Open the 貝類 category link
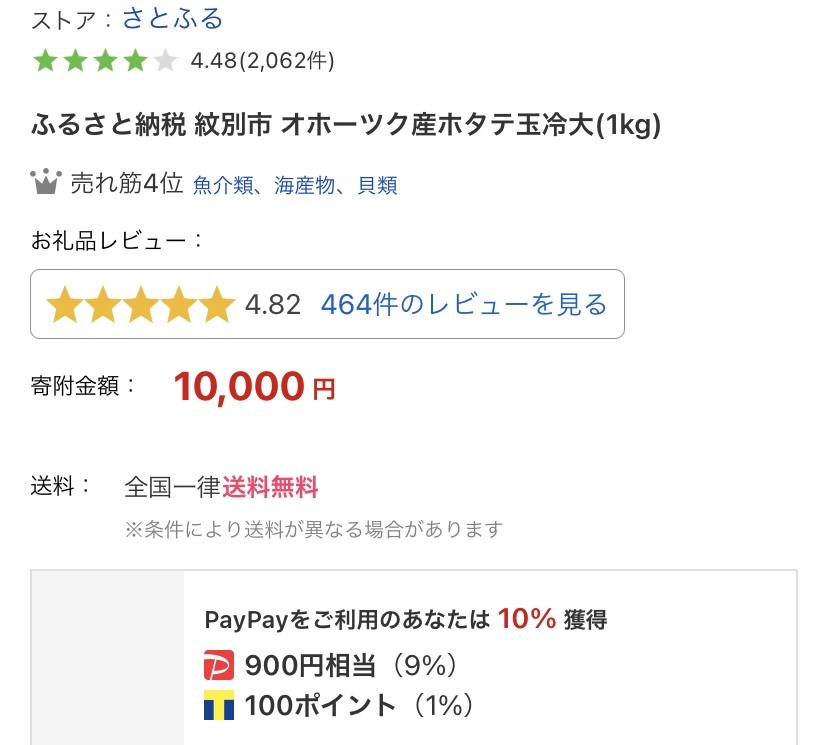This screenshot has width=828, height=745. 377,185
